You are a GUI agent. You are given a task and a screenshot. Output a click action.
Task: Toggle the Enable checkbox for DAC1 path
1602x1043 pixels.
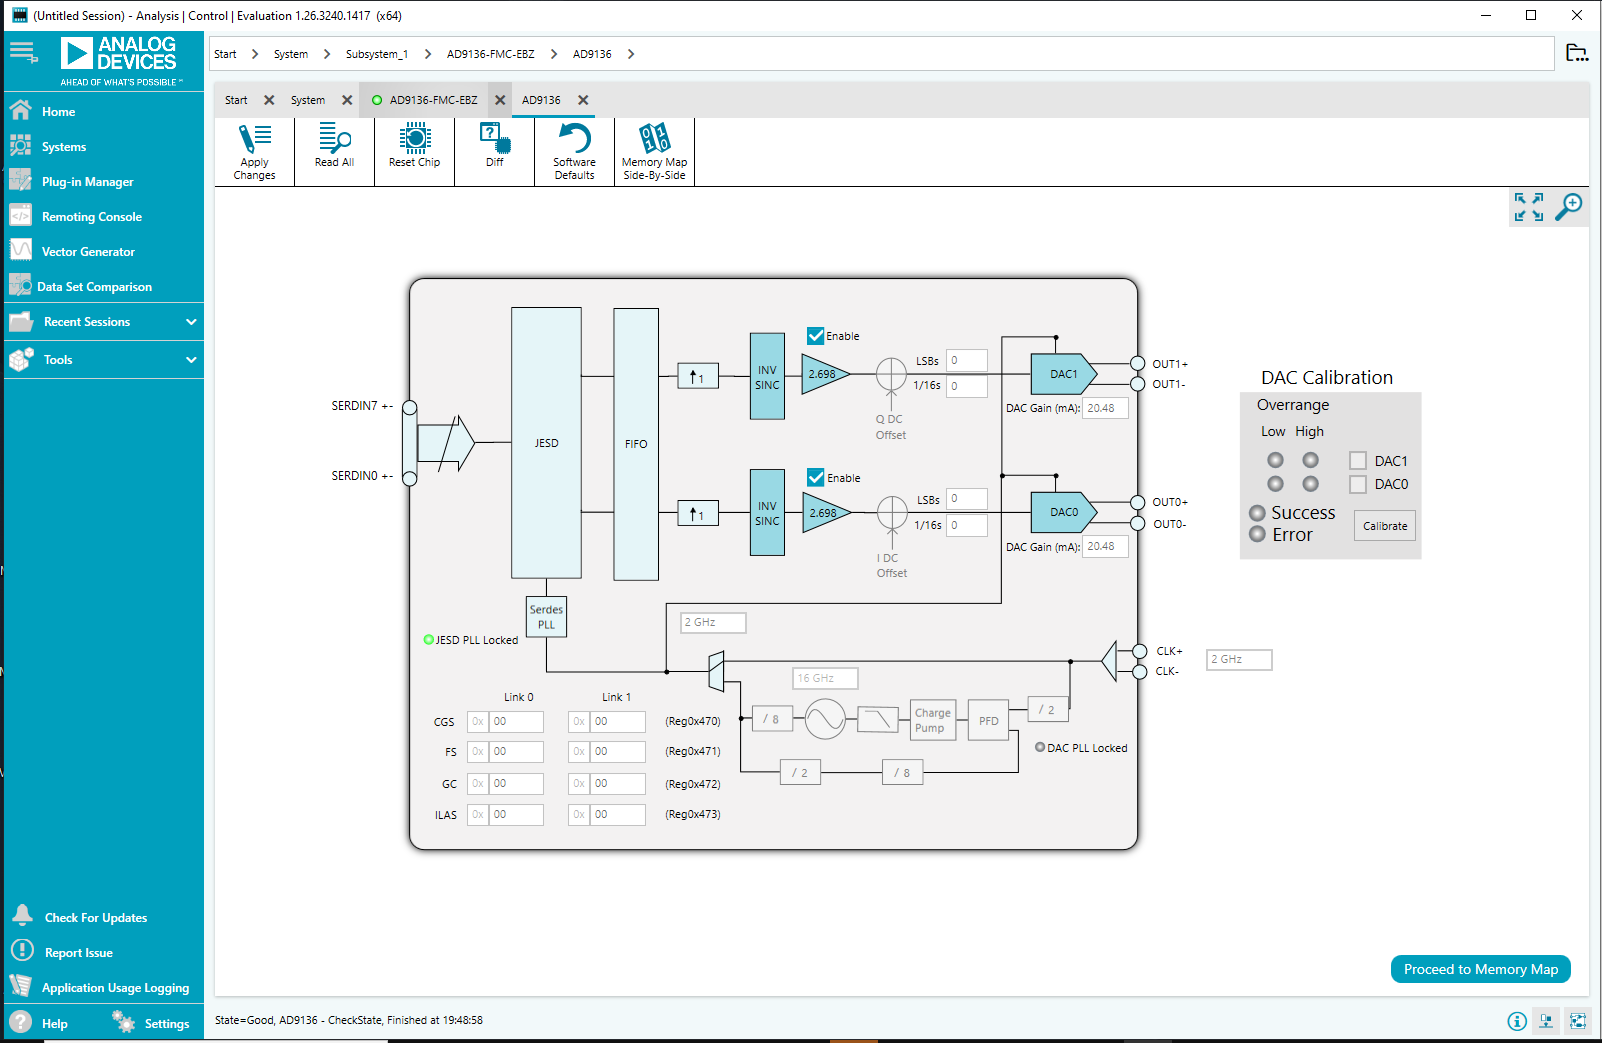point(816,336)
